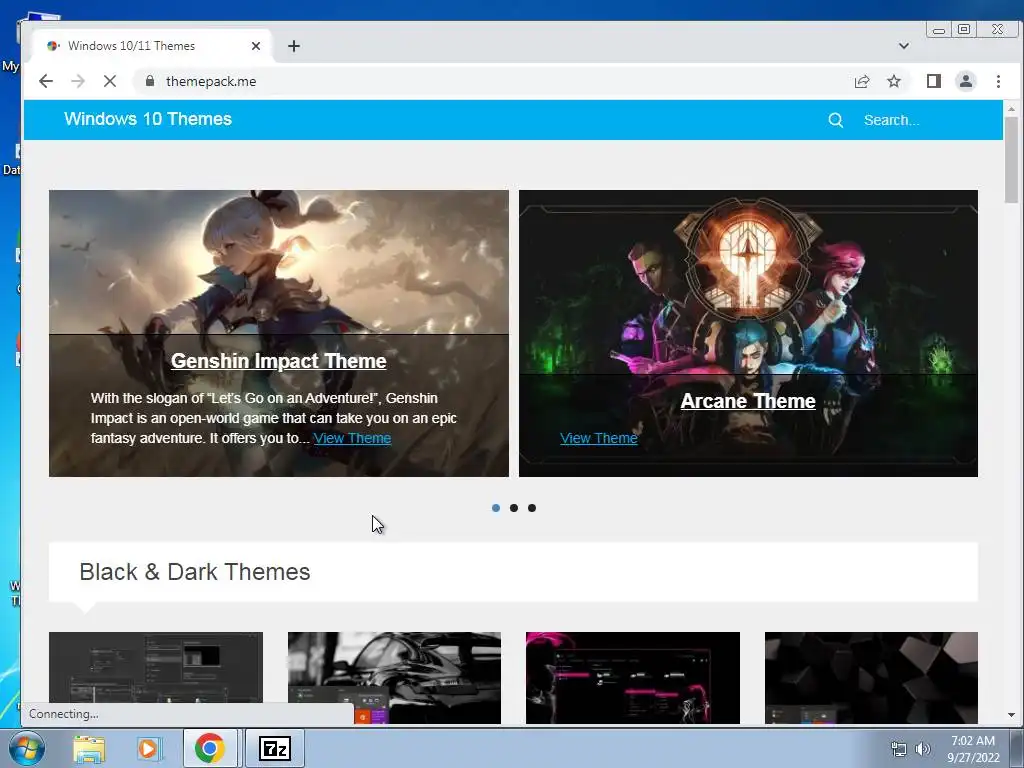Screen dimensions: 1024x768
Task: Select the third carousel dot
Action: coord(532,508)
